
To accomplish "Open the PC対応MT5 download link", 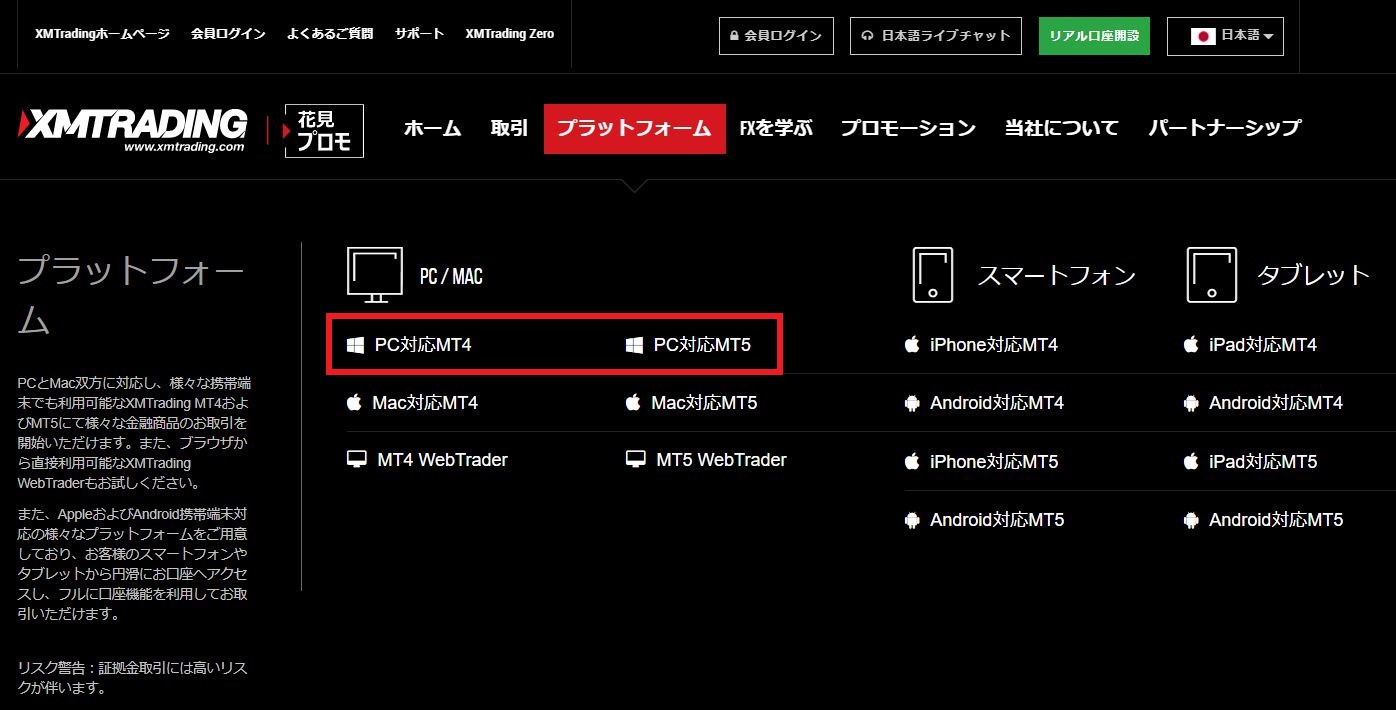I will tap(701, 345).
